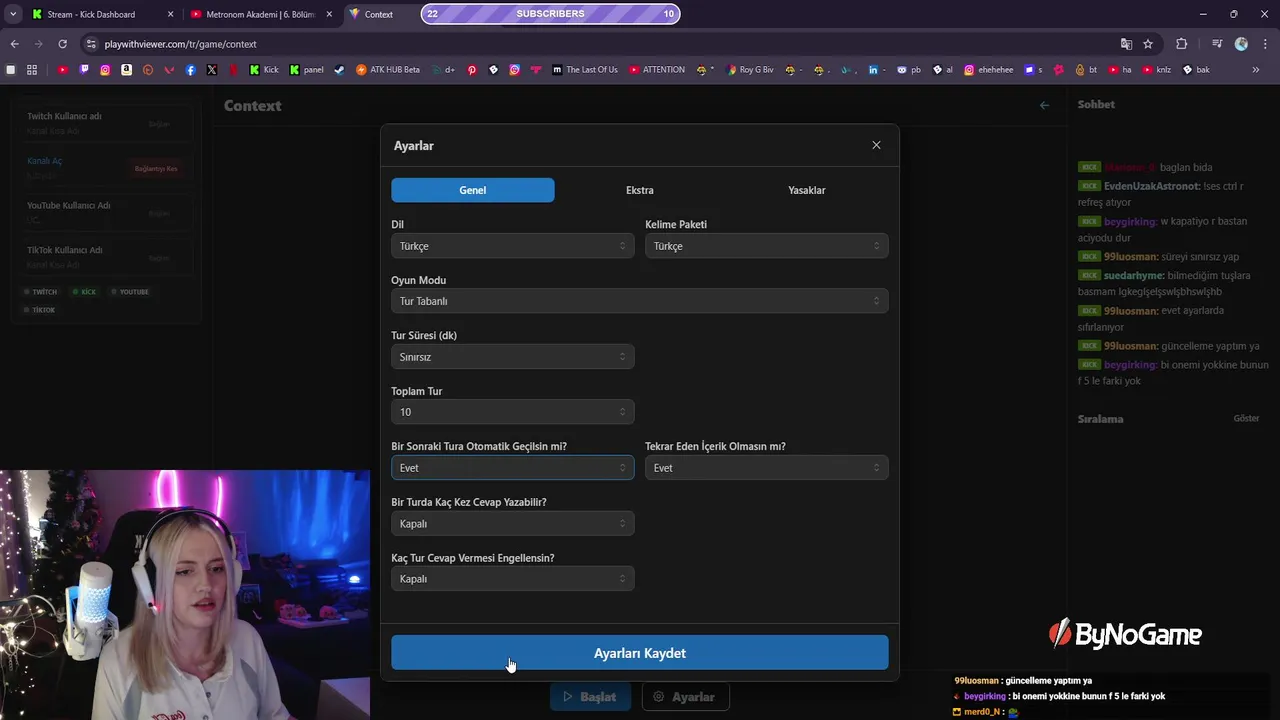This screenshot has width=1280, height=720.
Task: Close the Ayarlar settings dialog
Action: tap(876, 145)
